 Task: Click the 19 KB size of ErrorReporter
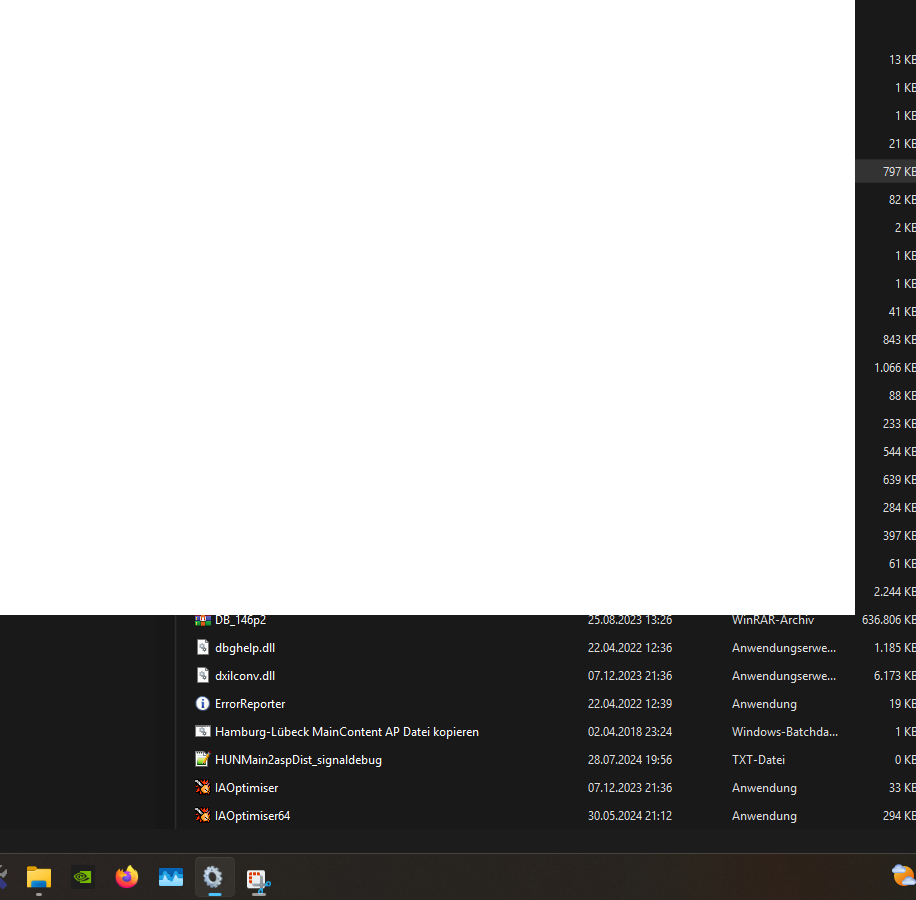902,704
